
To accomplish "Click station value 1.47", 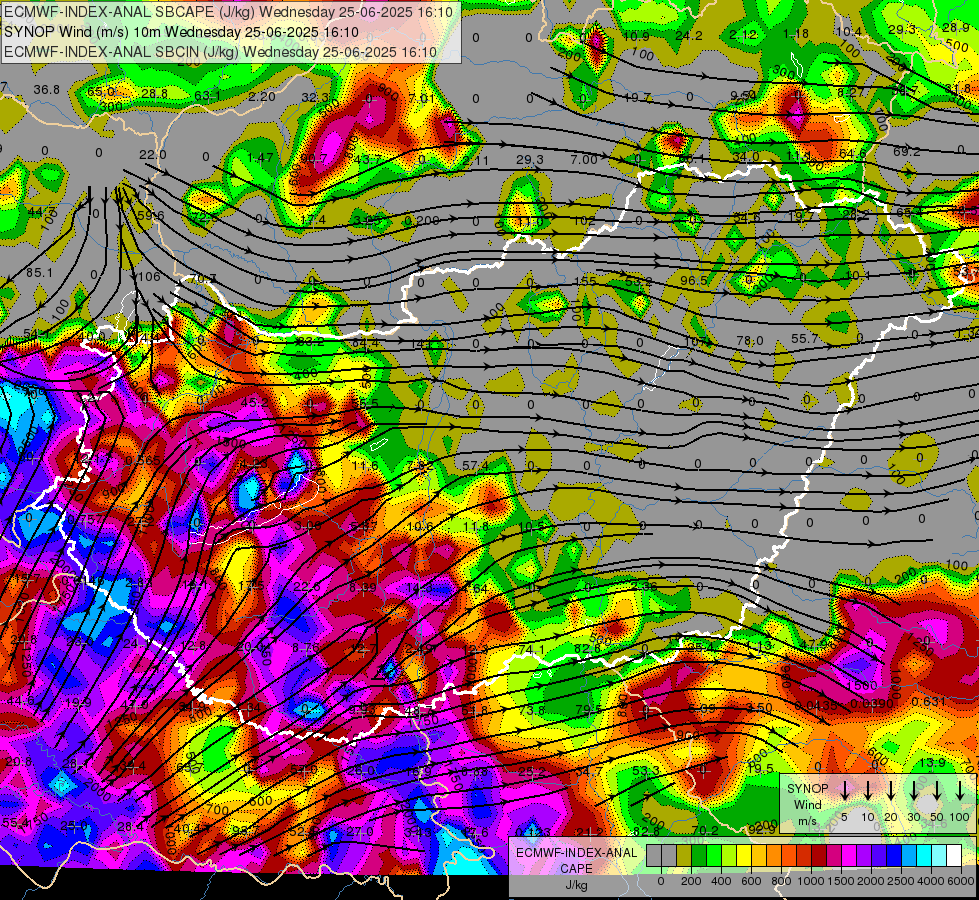I will coord(260,157).
